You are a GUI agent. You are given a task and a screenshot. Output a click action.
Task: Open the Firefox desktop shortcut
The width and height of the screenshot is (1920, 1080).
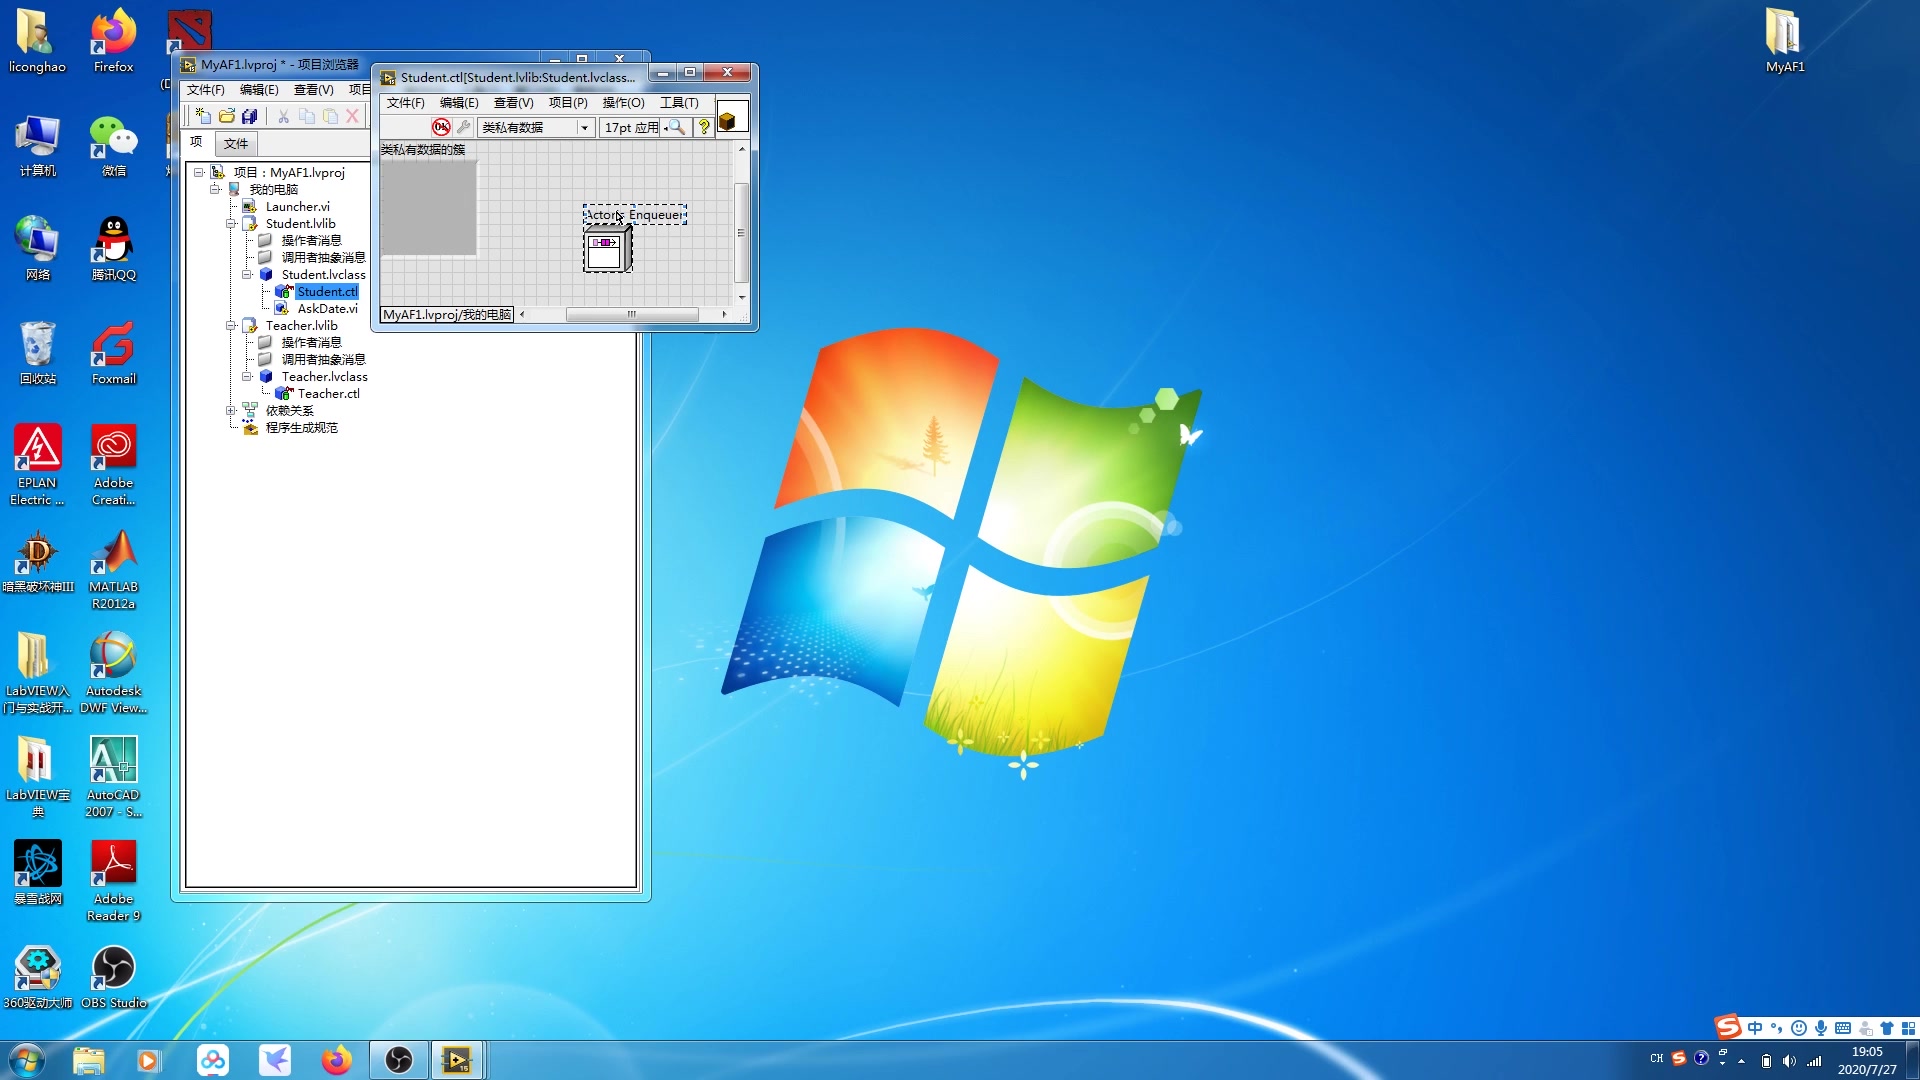(113, 41)
